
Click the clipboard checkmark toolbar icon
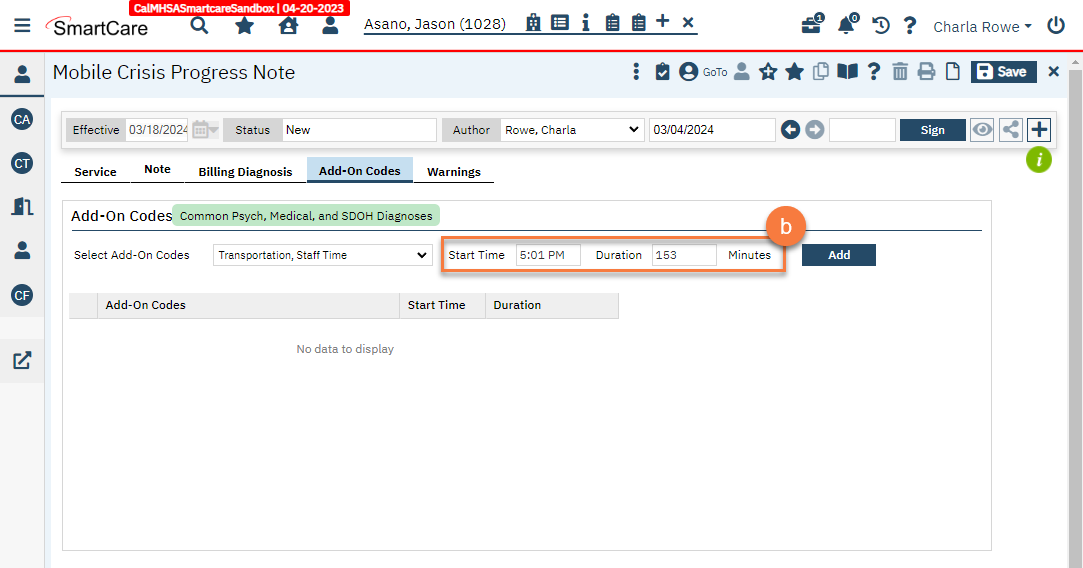tap(662, 71)
